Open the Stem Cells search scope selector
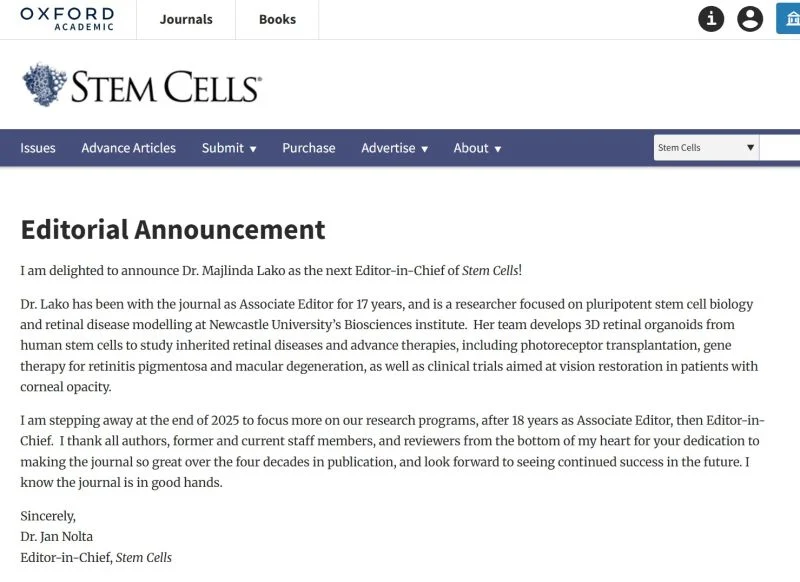This screenshot has height=582, width=800. pos(706,147)
